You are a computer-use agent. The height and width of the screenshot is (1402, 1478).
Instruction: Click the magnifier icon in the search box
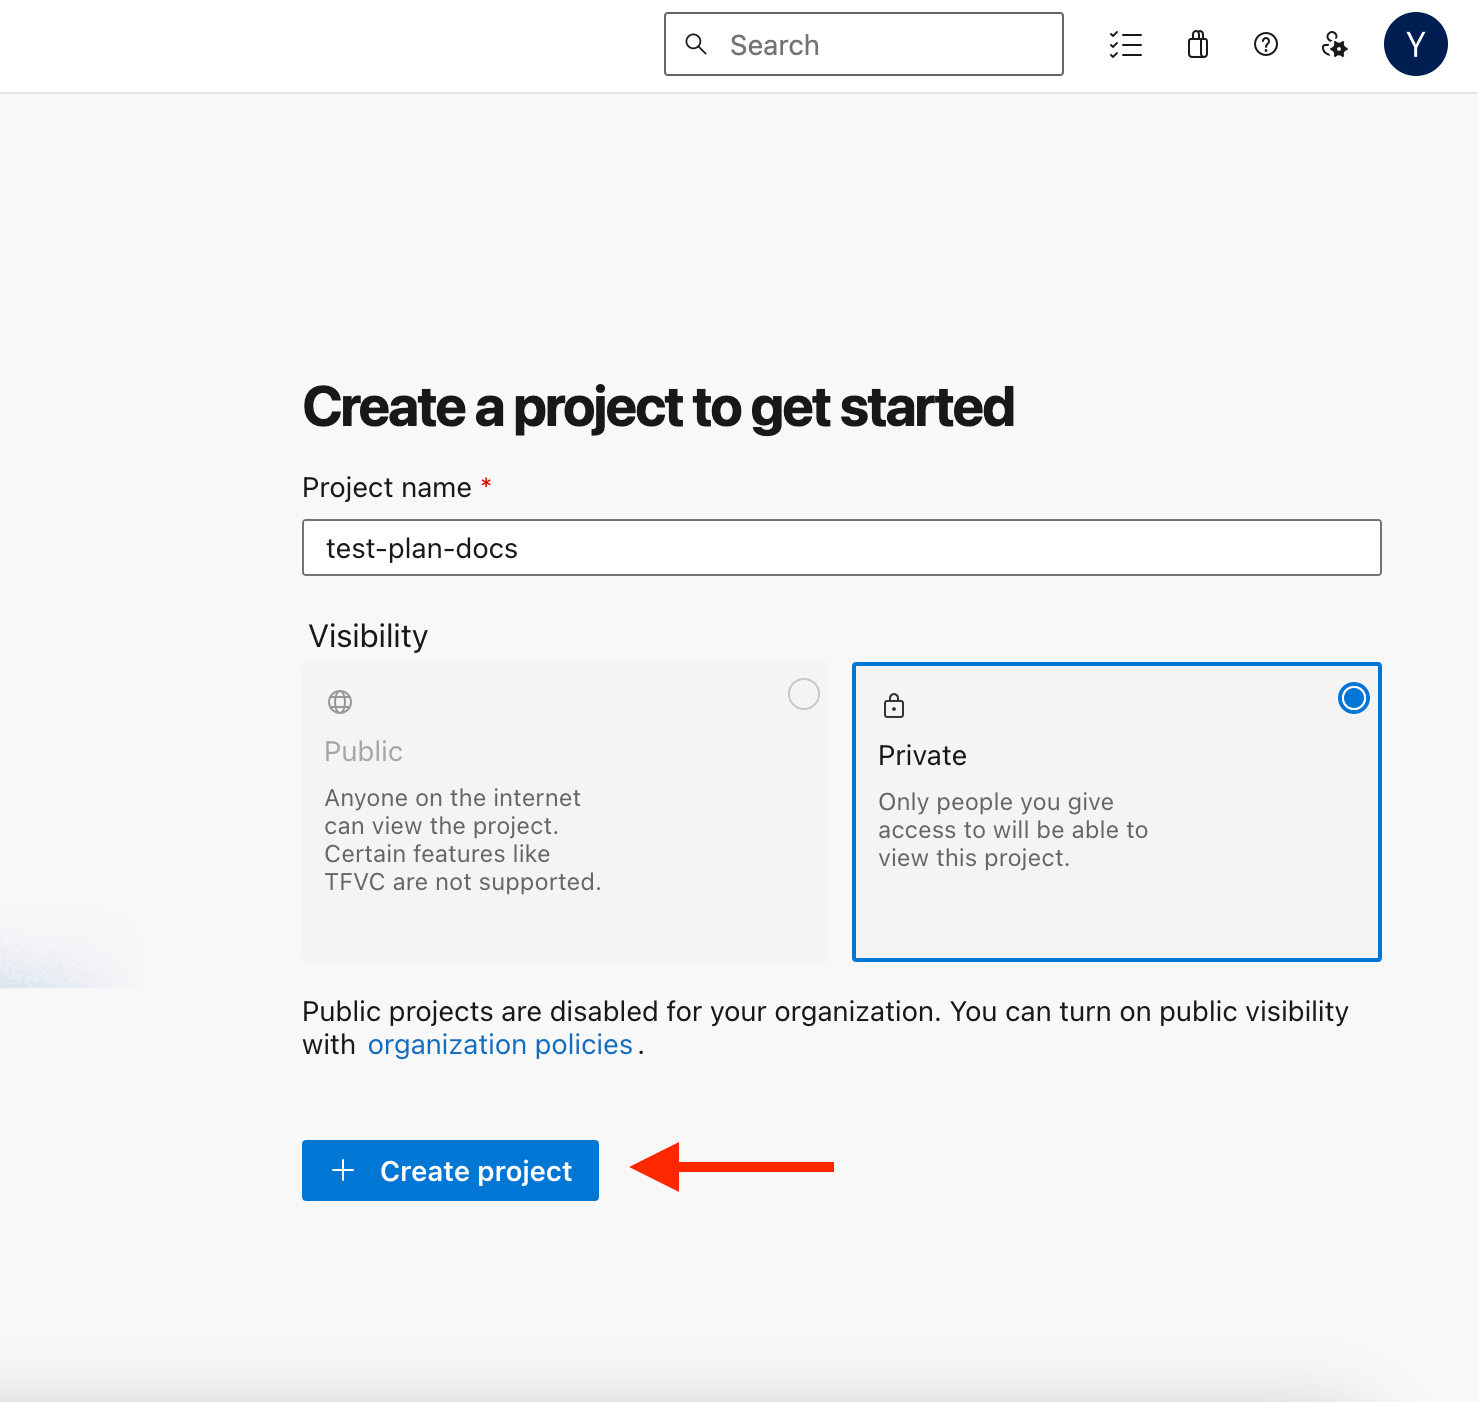click(696, 44)
